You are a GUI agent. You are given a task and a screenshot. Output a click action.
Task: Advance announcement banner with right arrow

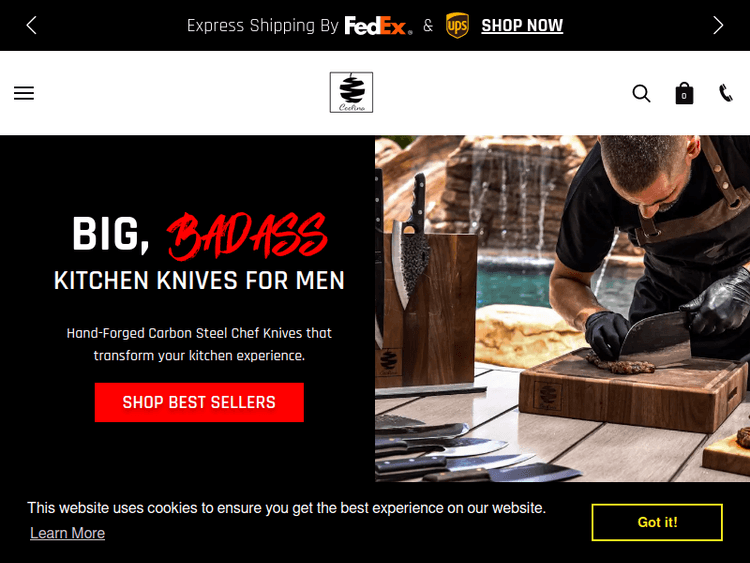718,25
